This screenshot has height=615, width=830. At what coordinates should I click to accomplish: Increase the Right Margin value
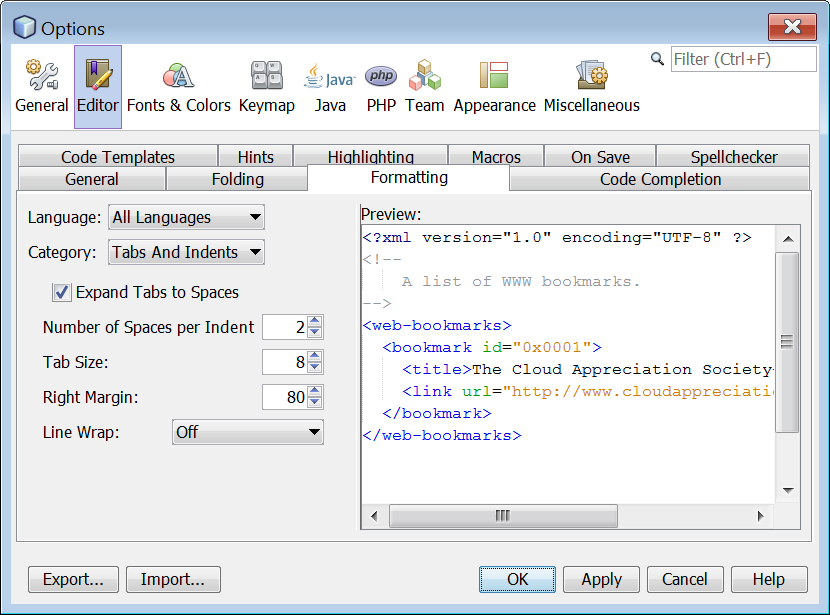[x=315, y=391]
